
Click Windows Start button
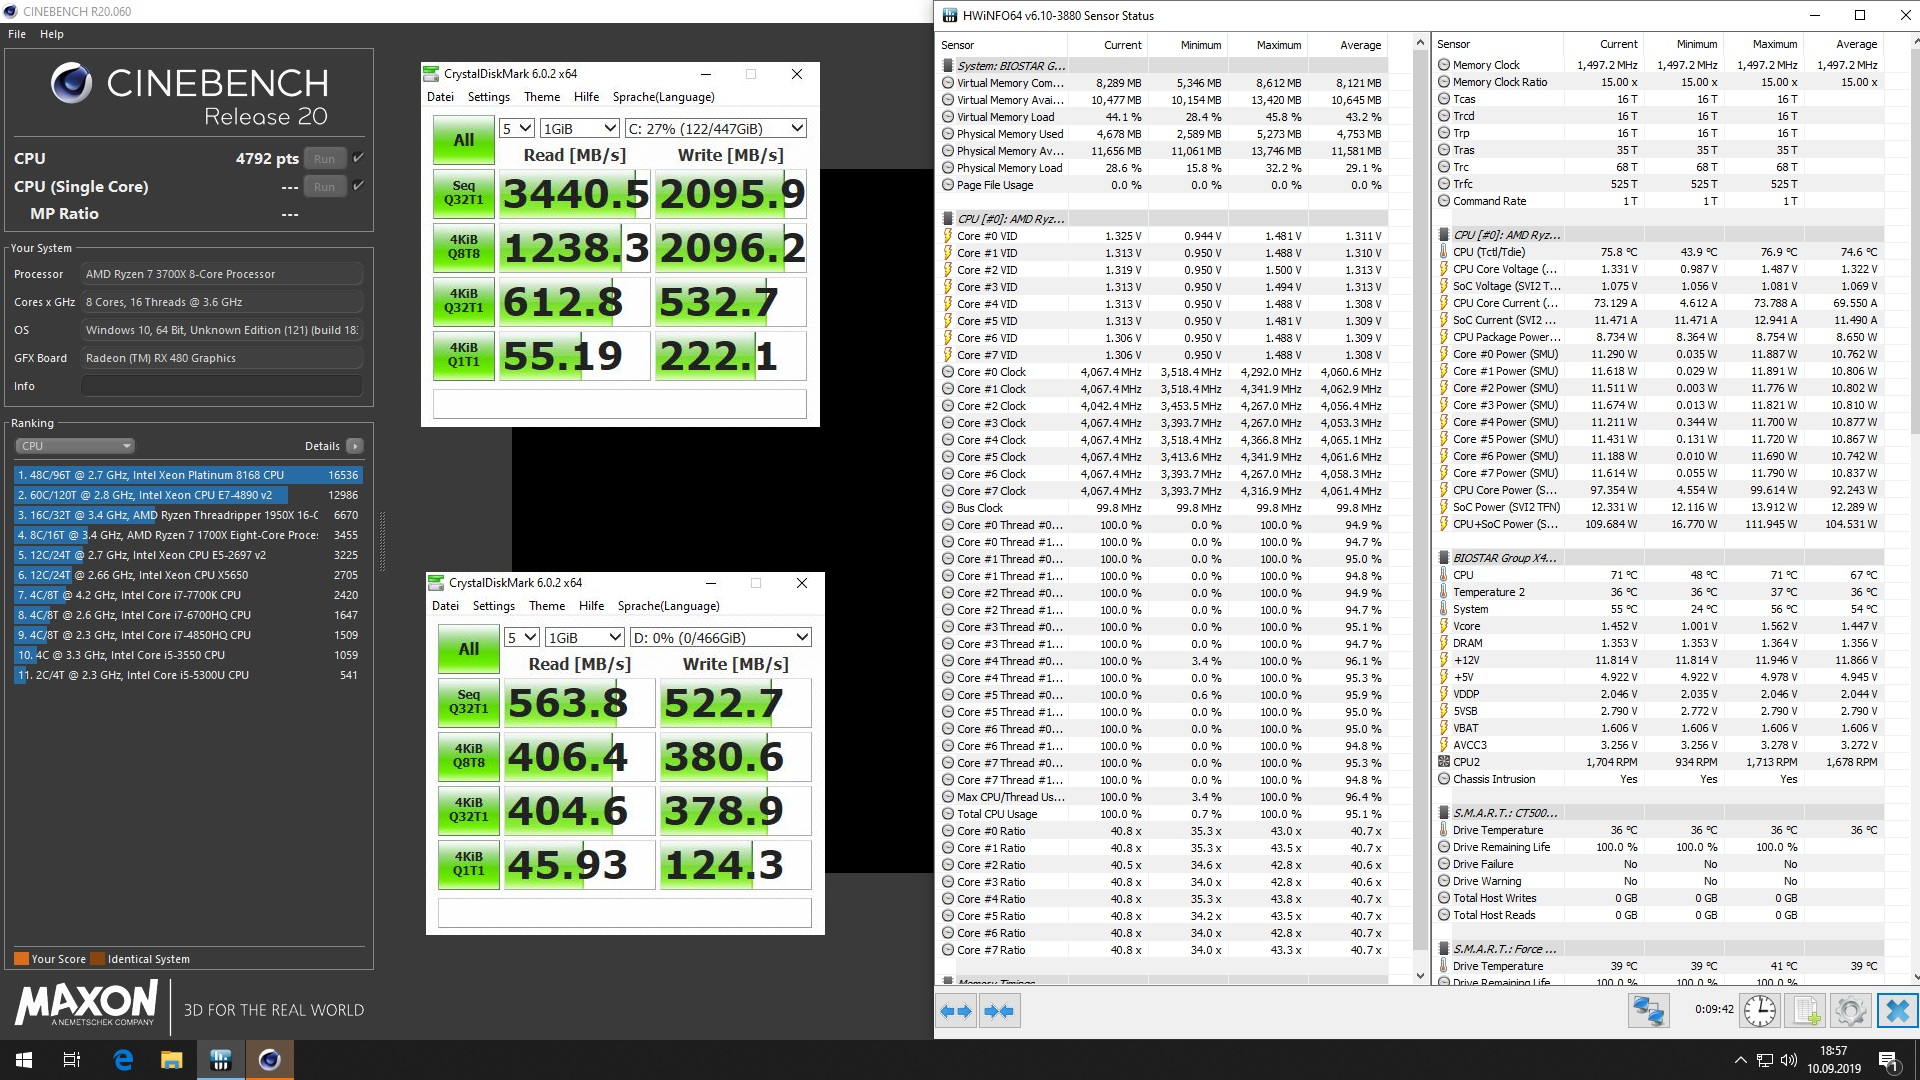[24, 1060]
